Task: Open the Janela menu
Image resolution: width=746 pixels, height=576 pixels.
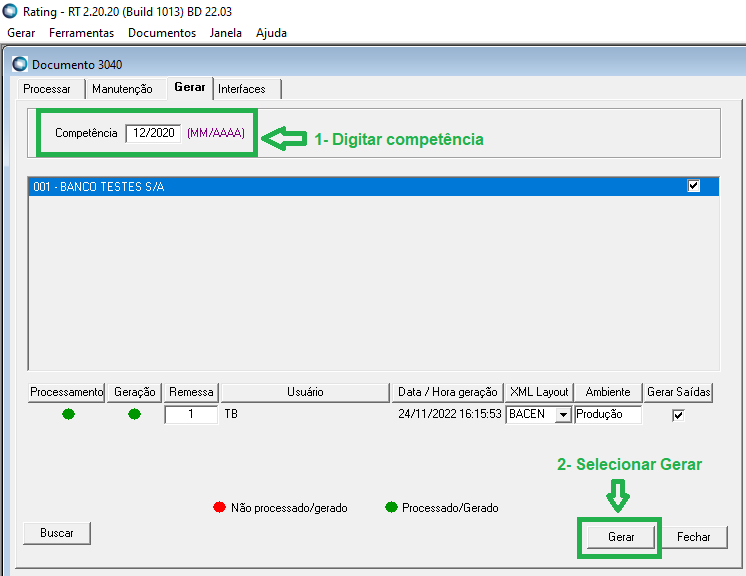Action: [226, 33]
